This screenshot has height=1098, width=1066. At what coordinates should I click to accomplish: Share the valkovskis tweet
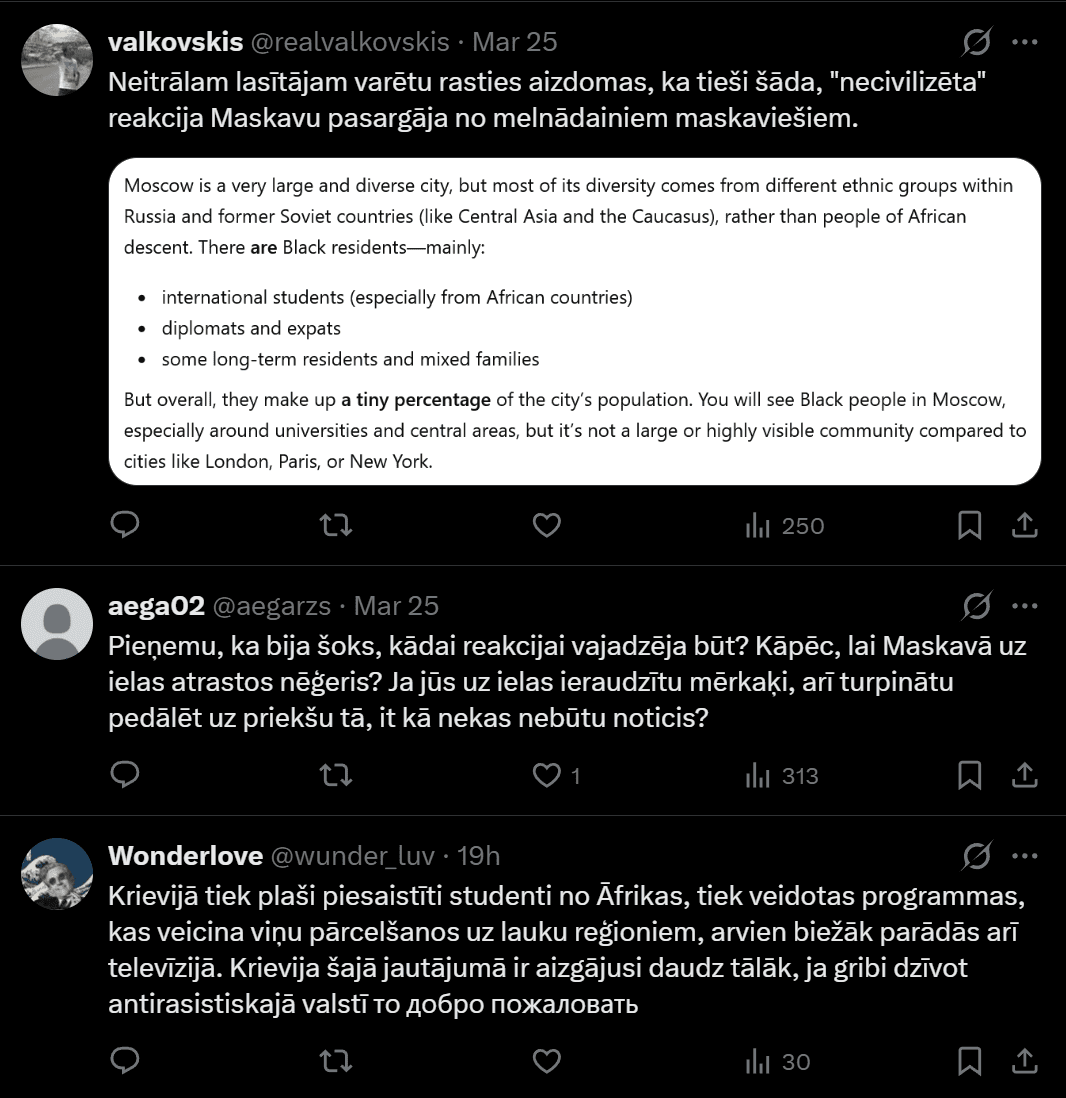(x=1024, y=525)
